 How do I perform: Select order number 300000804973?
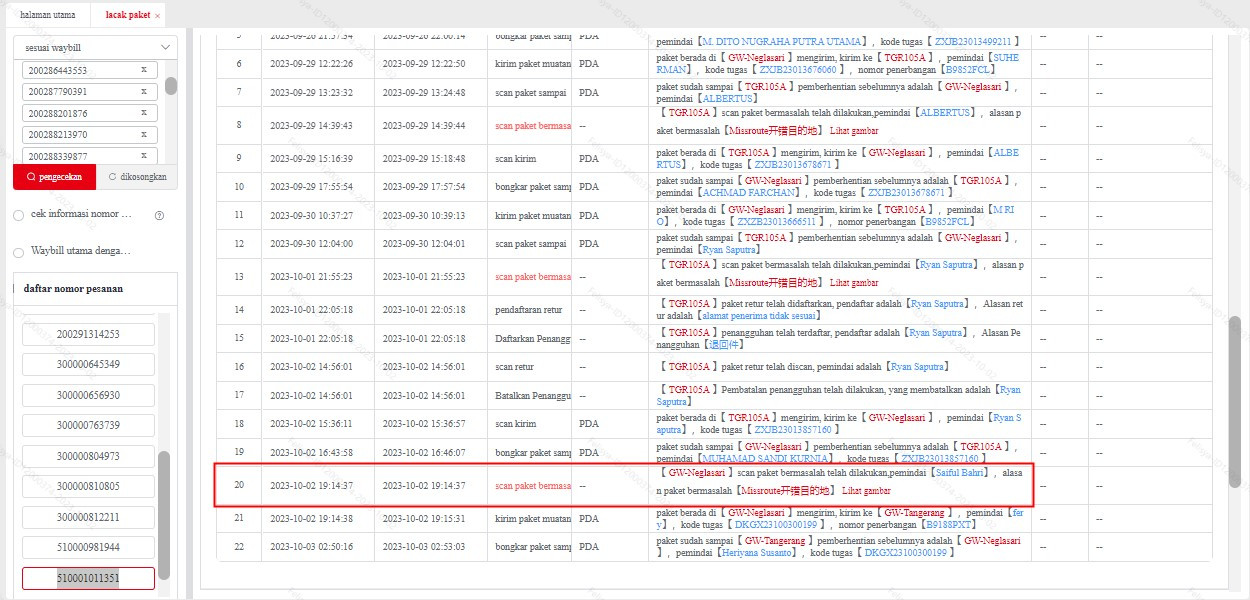pyautogui.click(x=88, y=456)
